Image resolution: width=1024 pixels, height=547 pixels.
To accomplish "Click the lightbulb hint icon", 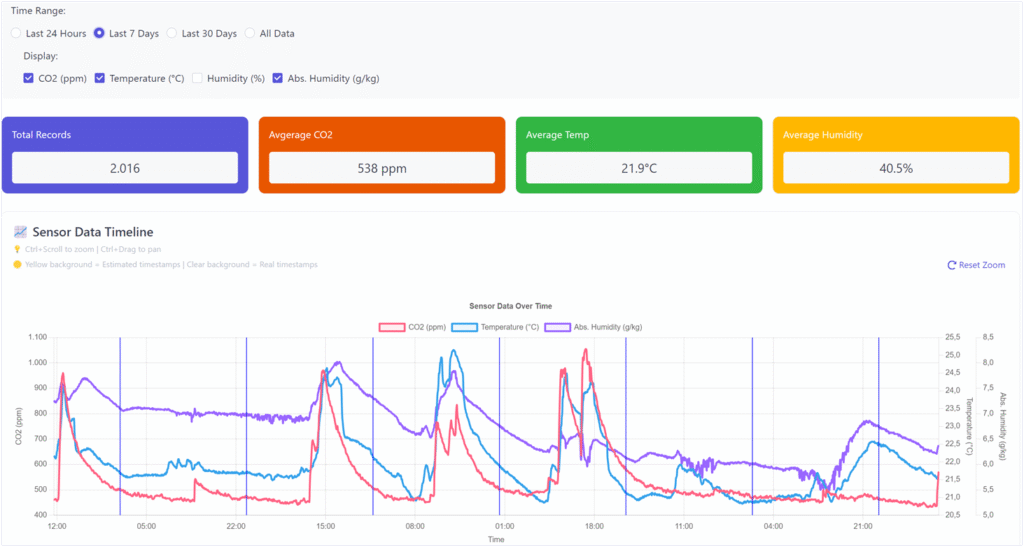I will coord(17,249).
